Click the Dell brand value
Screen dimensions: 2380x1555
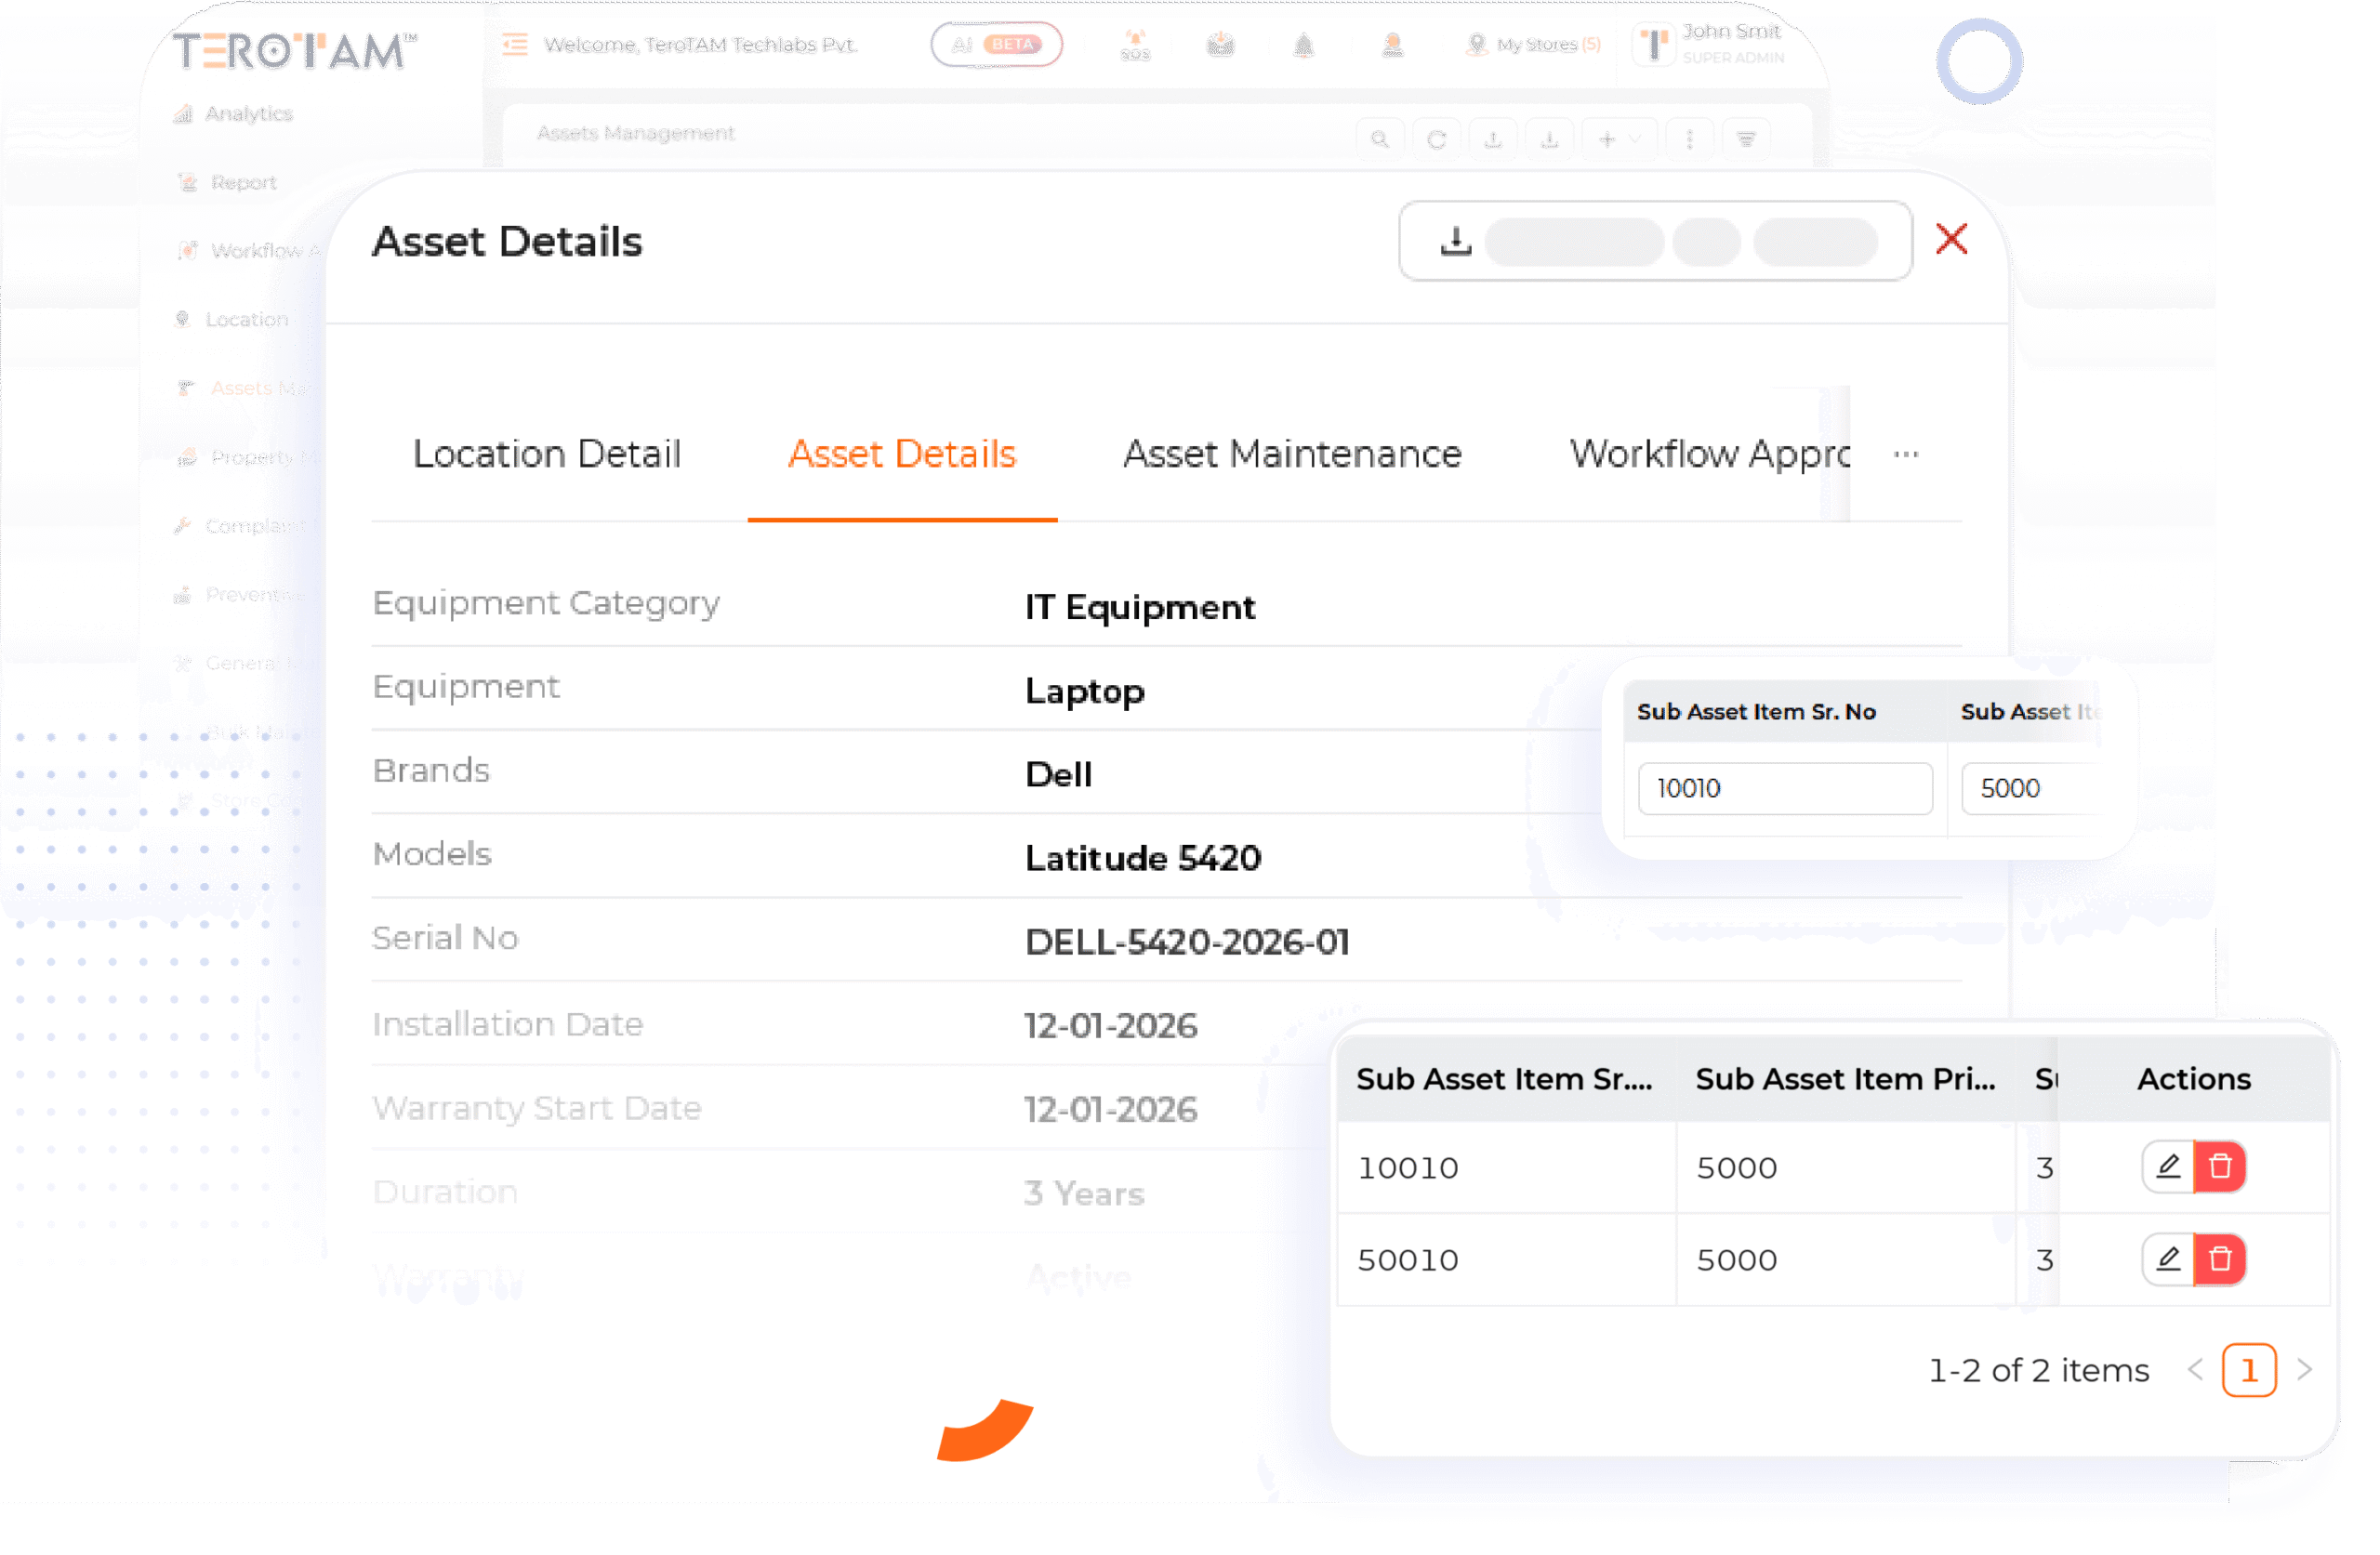pyautogui.click(x=1058, y=775)
